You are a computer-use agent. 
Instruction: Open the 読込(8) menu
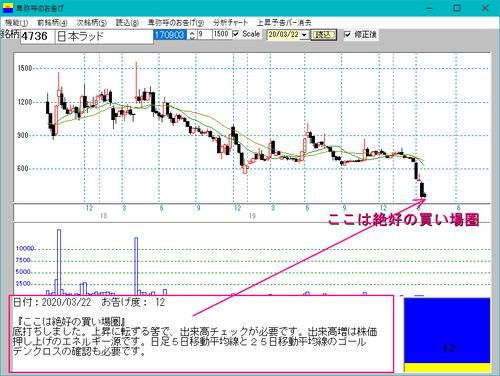pos(127,23)
